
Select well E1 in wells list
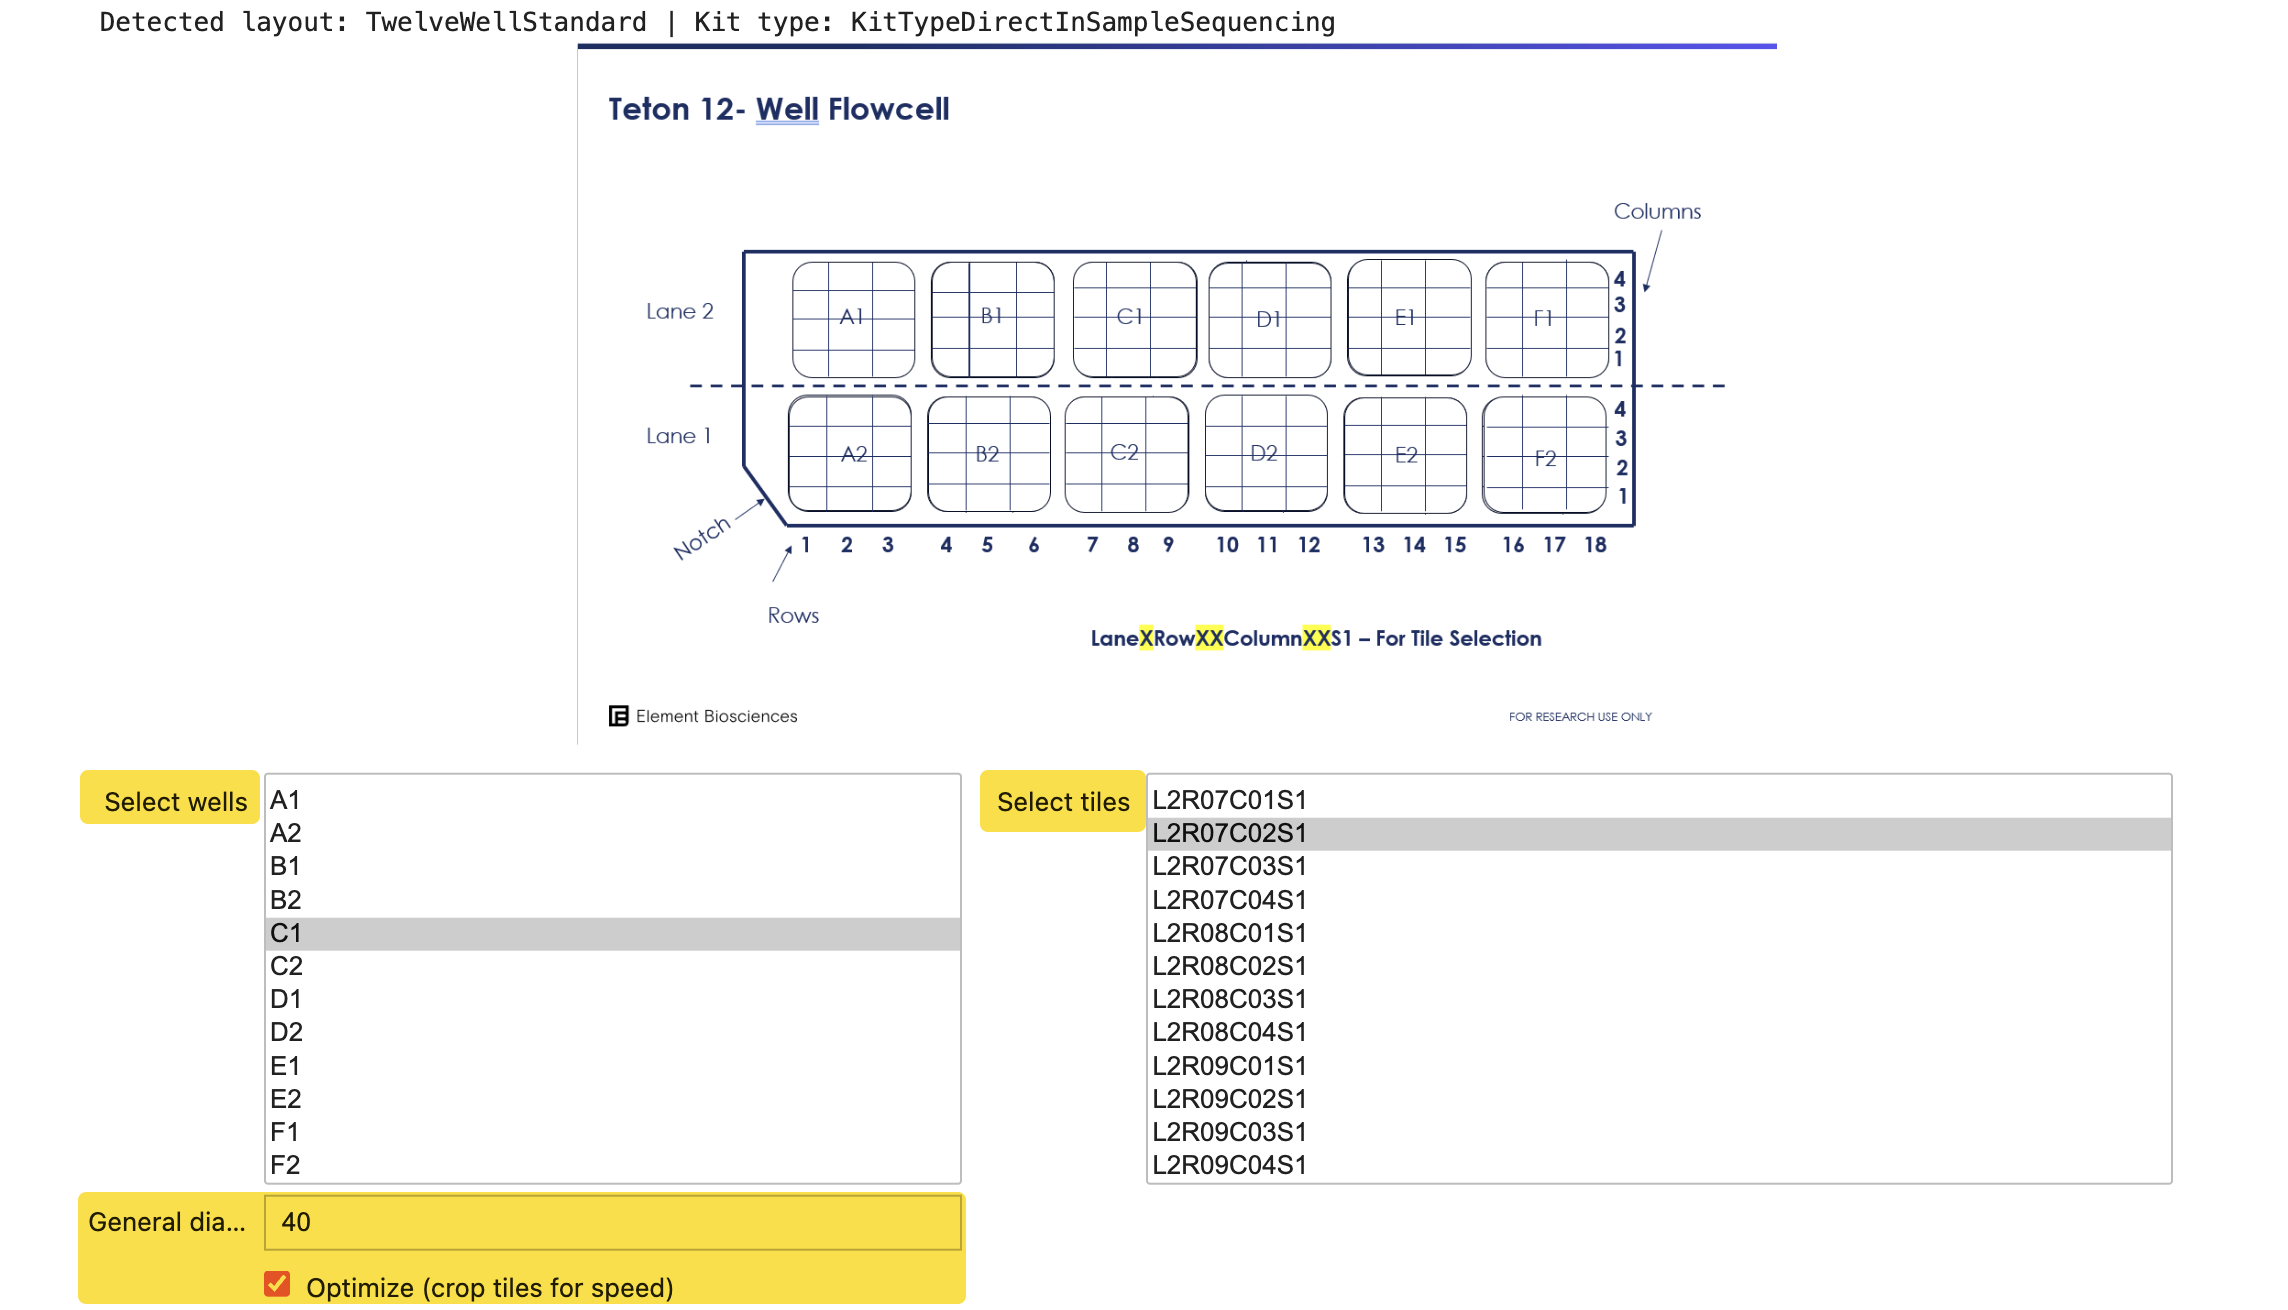coord(613,1066)
